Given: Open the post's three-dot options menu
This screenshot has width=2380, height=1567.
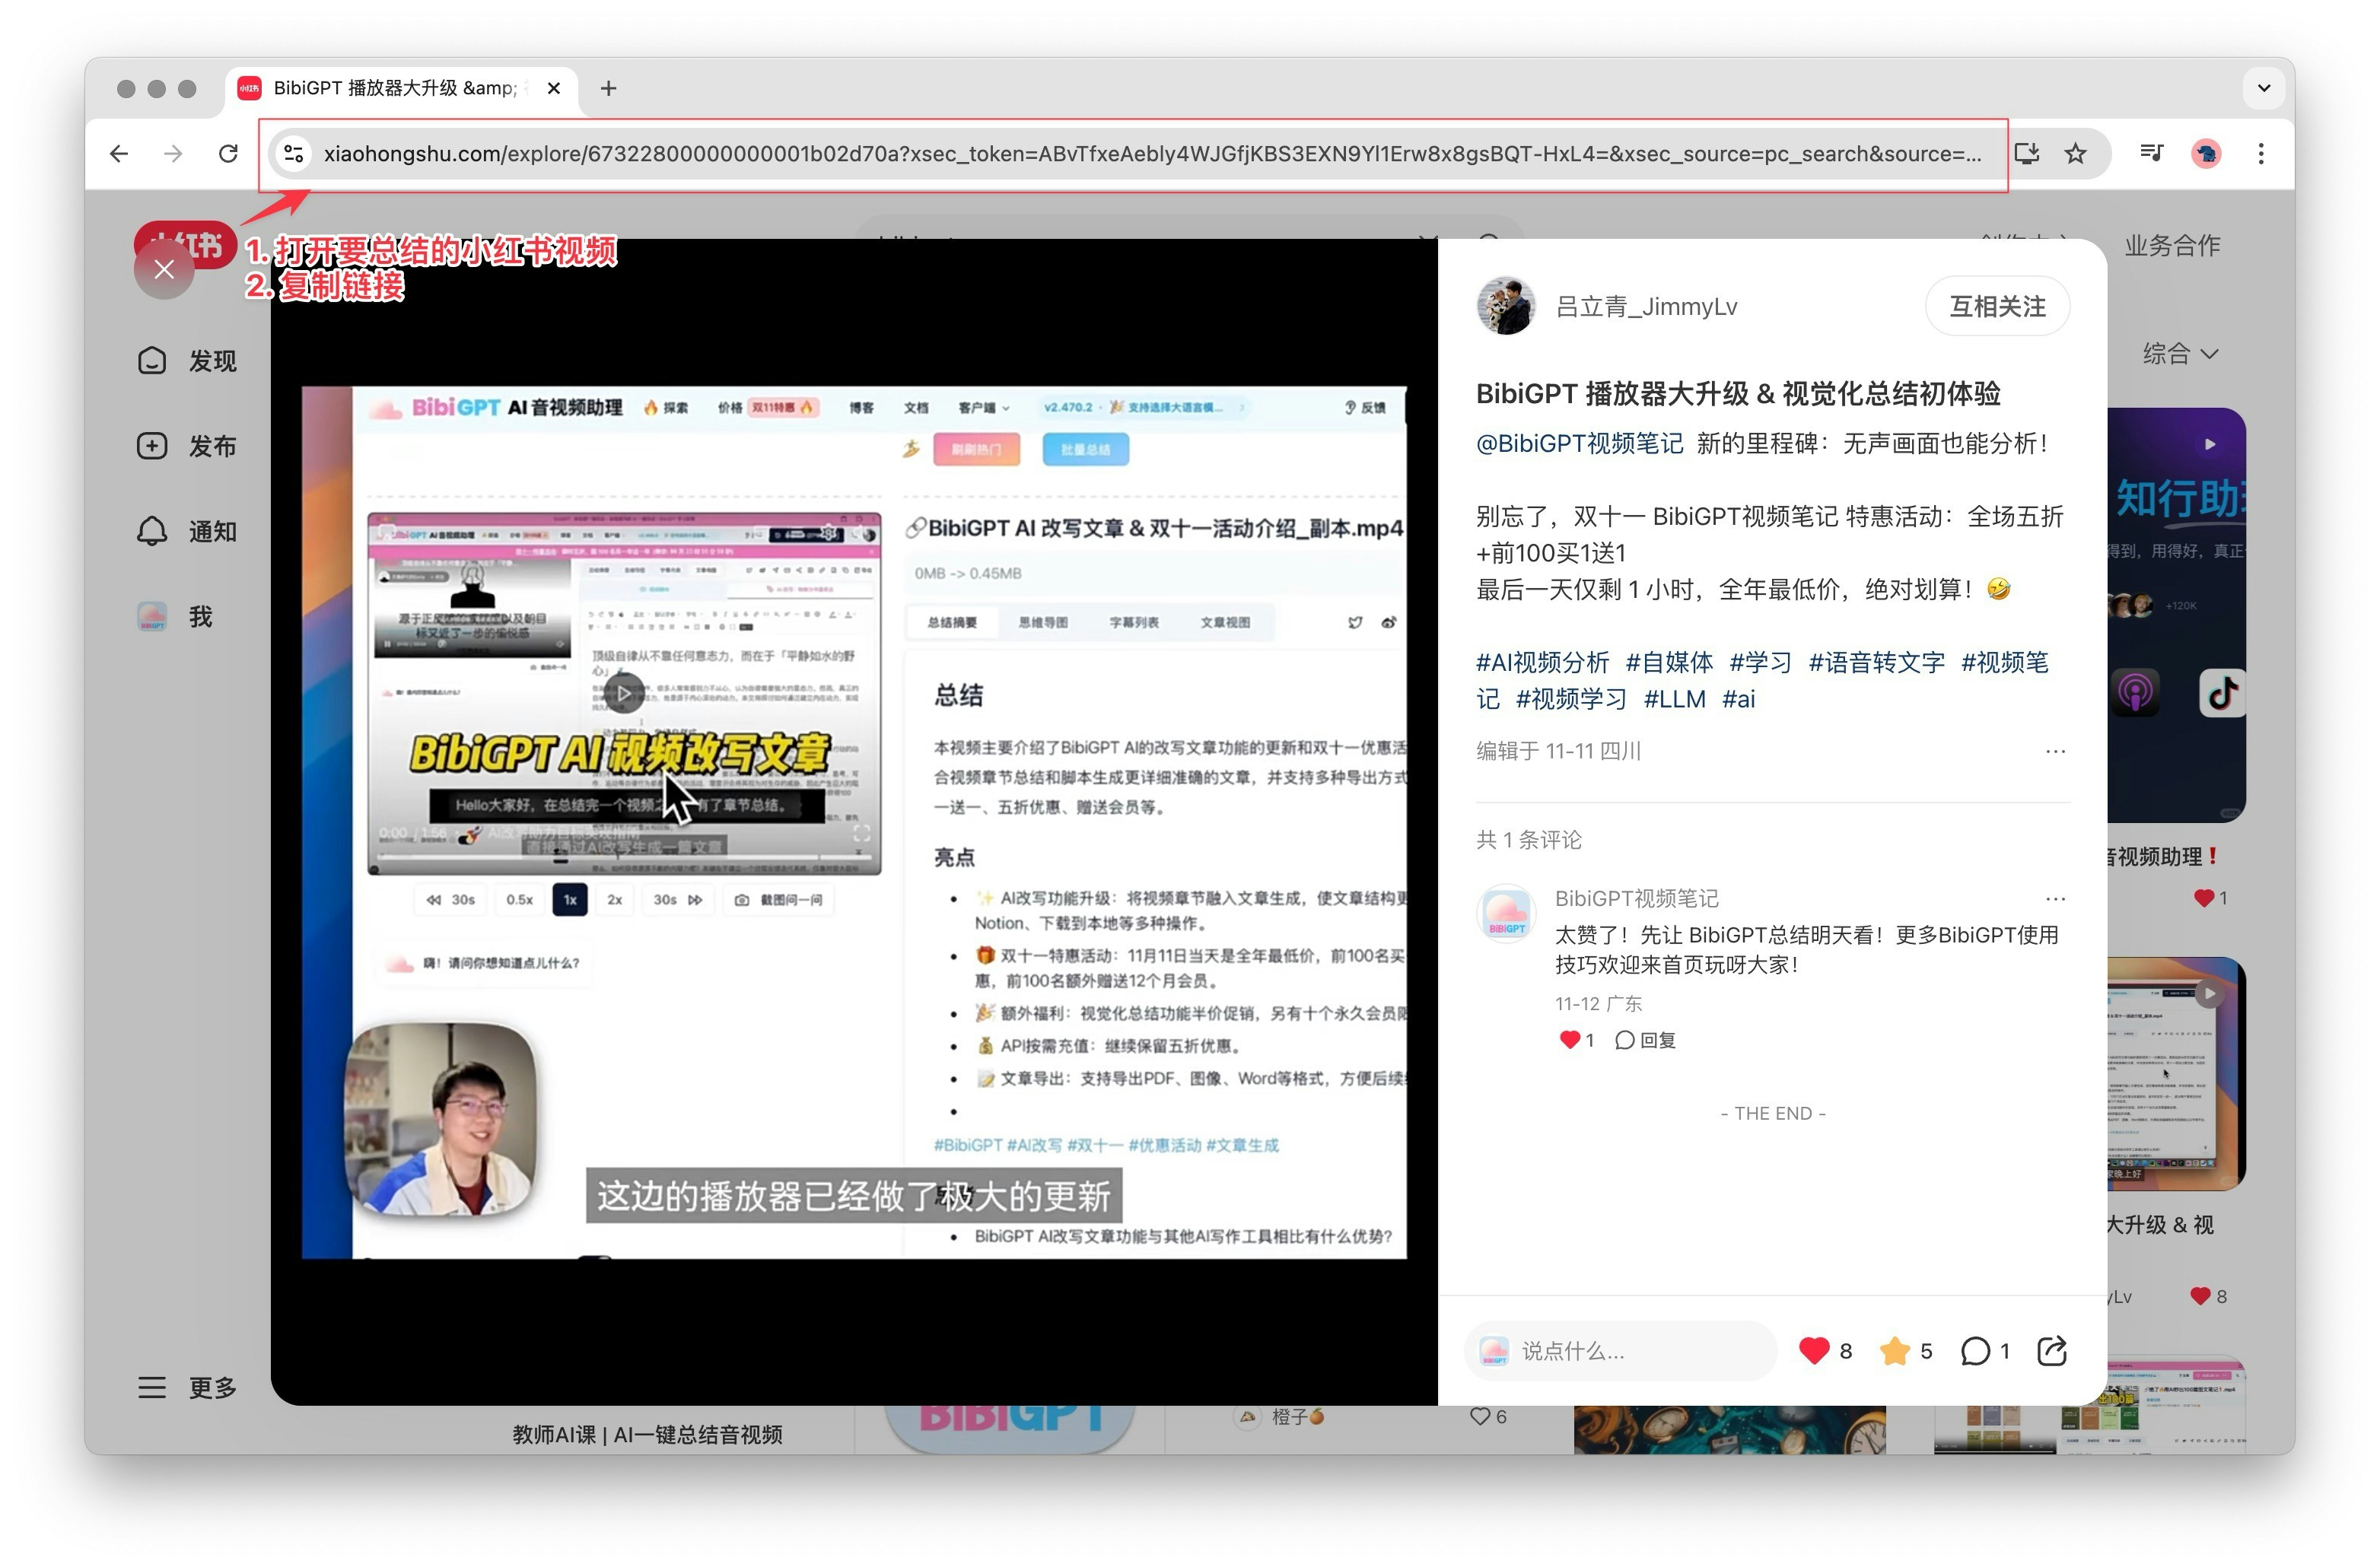Looking at the screenshot, I should tap(2055, 751).
